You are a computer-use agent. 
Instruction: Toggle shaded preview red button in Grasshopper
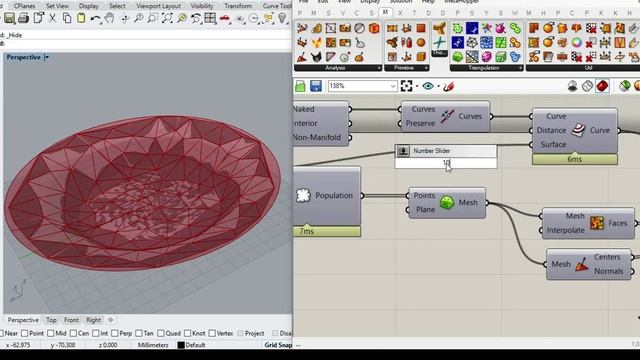pyautogui.click(x=602, y=86)
